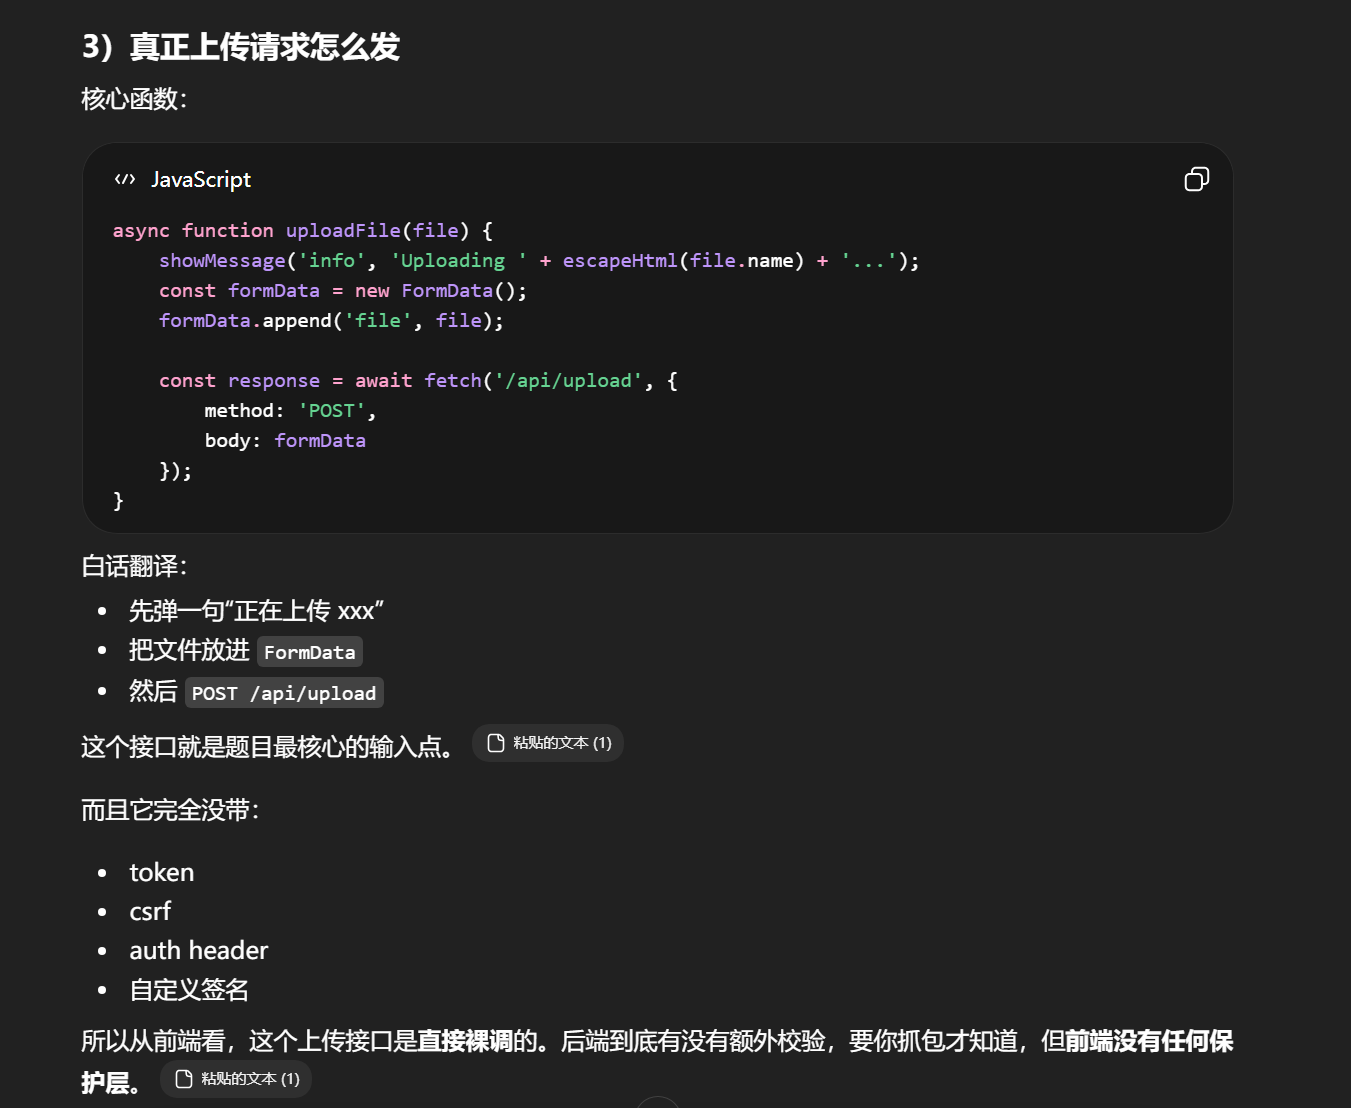The image size is (1351, 1108).
Task: Click the 自定义签名 bullet item
Action: pyautogui.click(x=189, y=990)
